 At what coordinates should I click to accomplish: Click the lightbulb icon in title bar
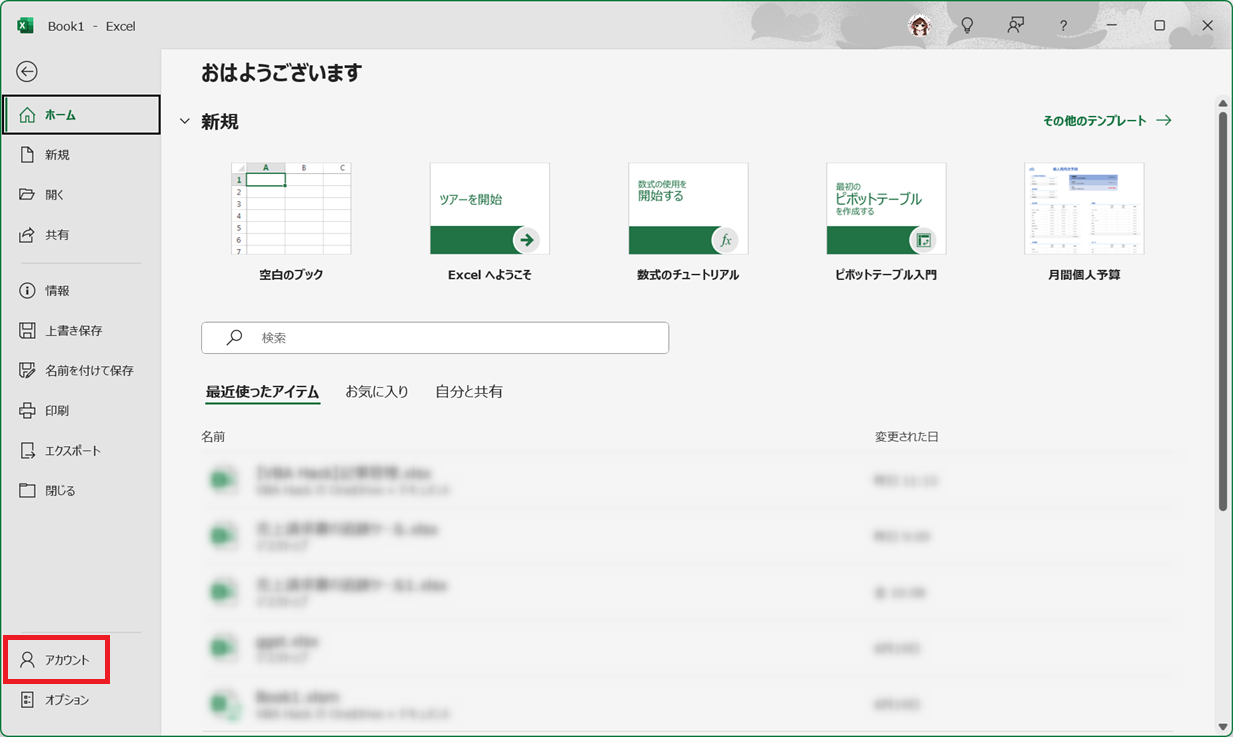(967, 25)
